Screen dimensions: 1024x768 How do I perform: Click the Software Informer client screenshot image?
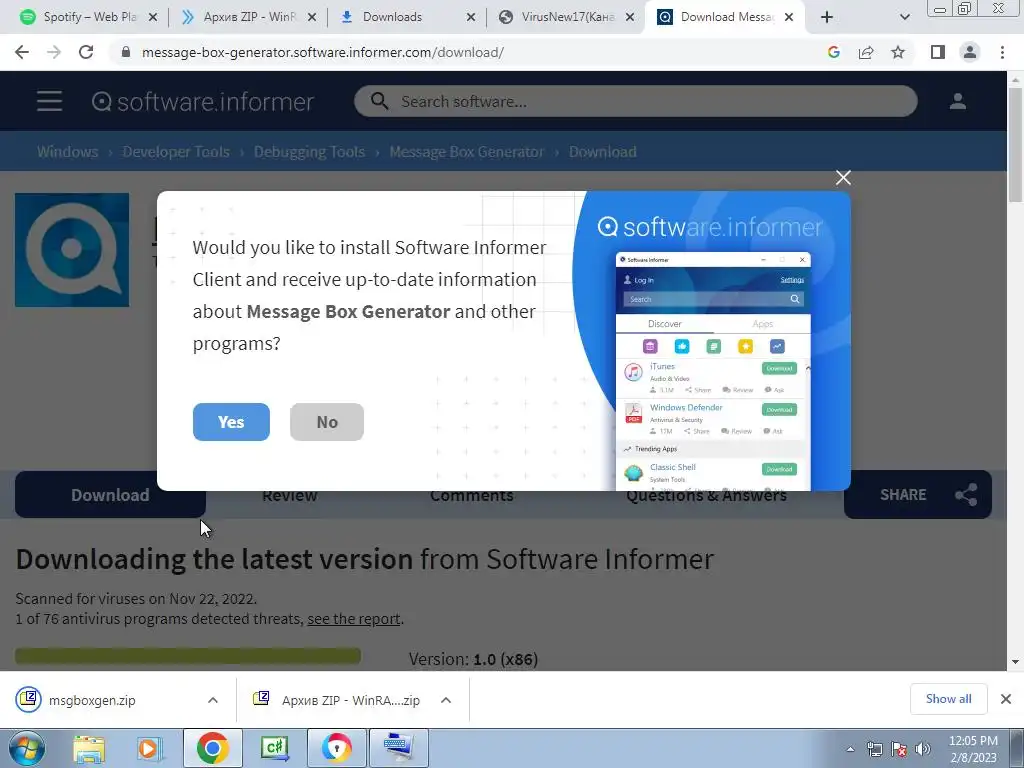click(x=712, y=371)
